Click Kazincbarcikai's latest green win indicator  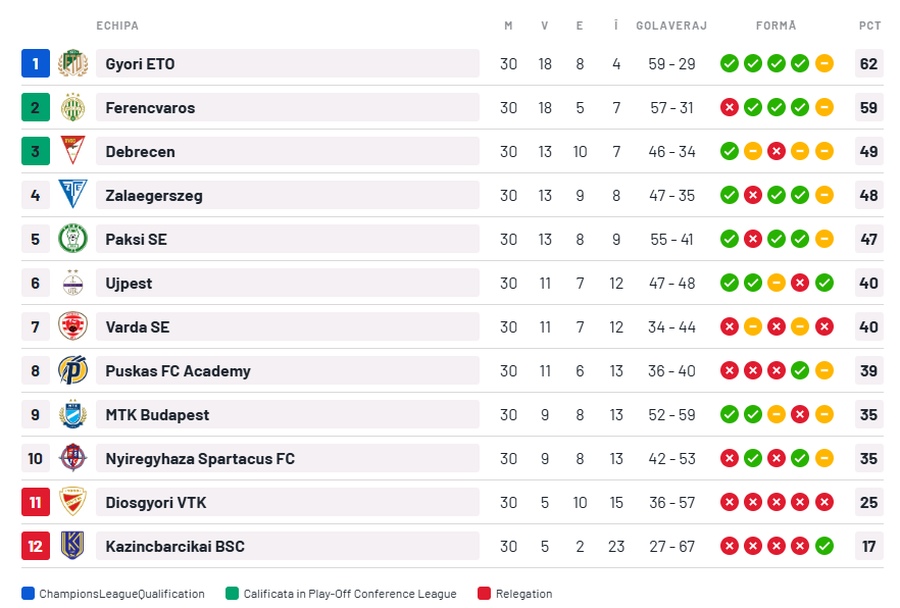click(x=824, y=546)
